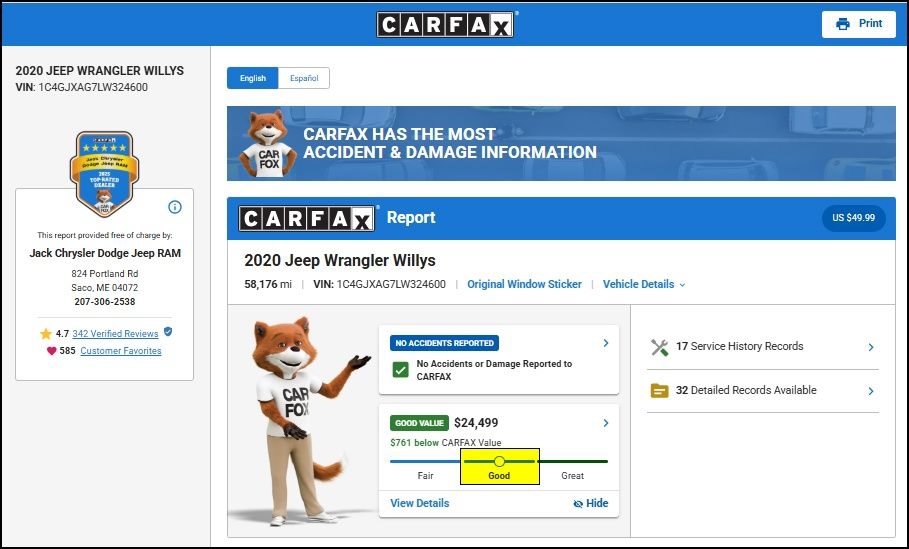Click the verified shield icon beside reviews
The image size is (909, 549).
(168, 332)
